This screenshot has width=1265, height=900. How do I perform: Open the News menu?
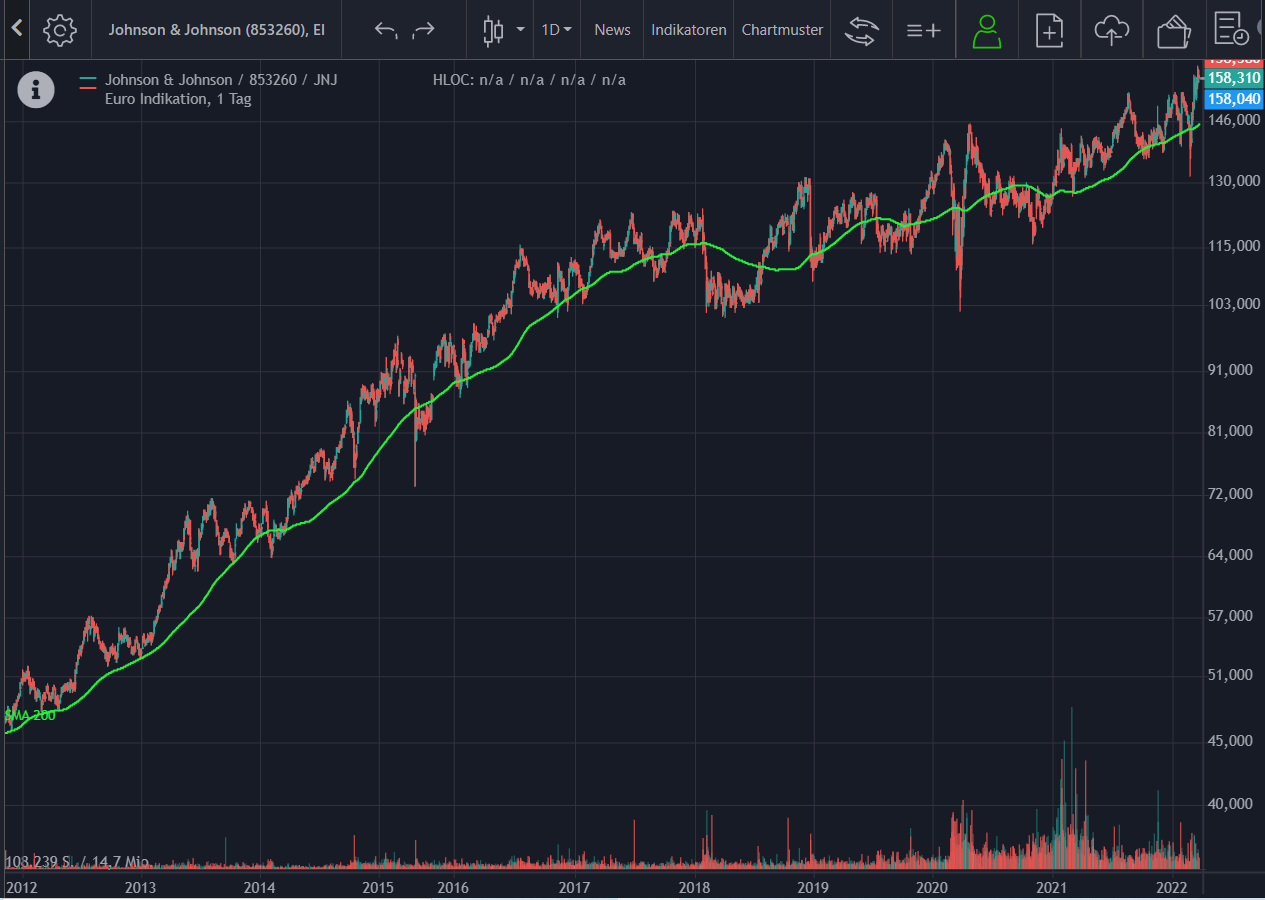[x=612, y=30]
